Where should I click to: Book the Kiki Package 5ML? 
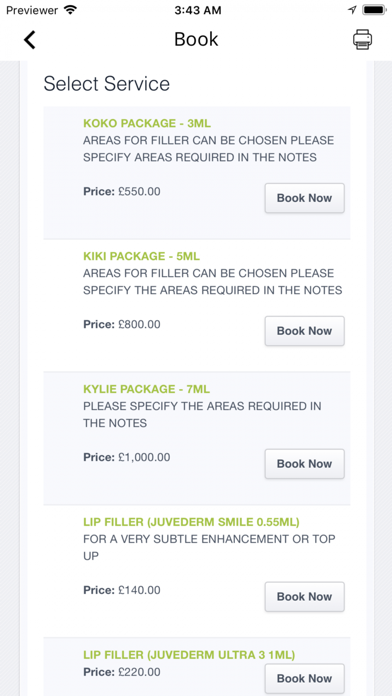click(x=305, y=331)
